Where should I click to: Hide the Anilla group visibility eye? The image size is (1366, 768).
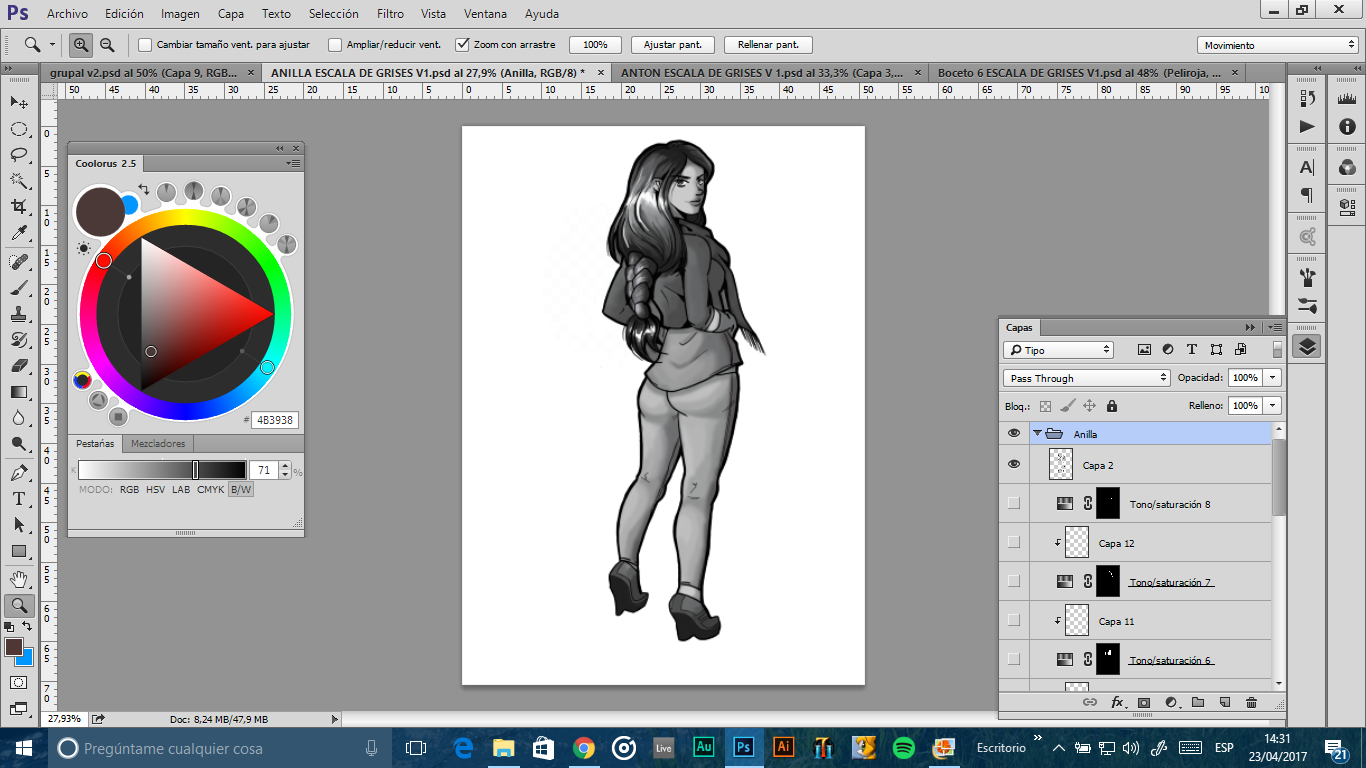point(1014,433)
